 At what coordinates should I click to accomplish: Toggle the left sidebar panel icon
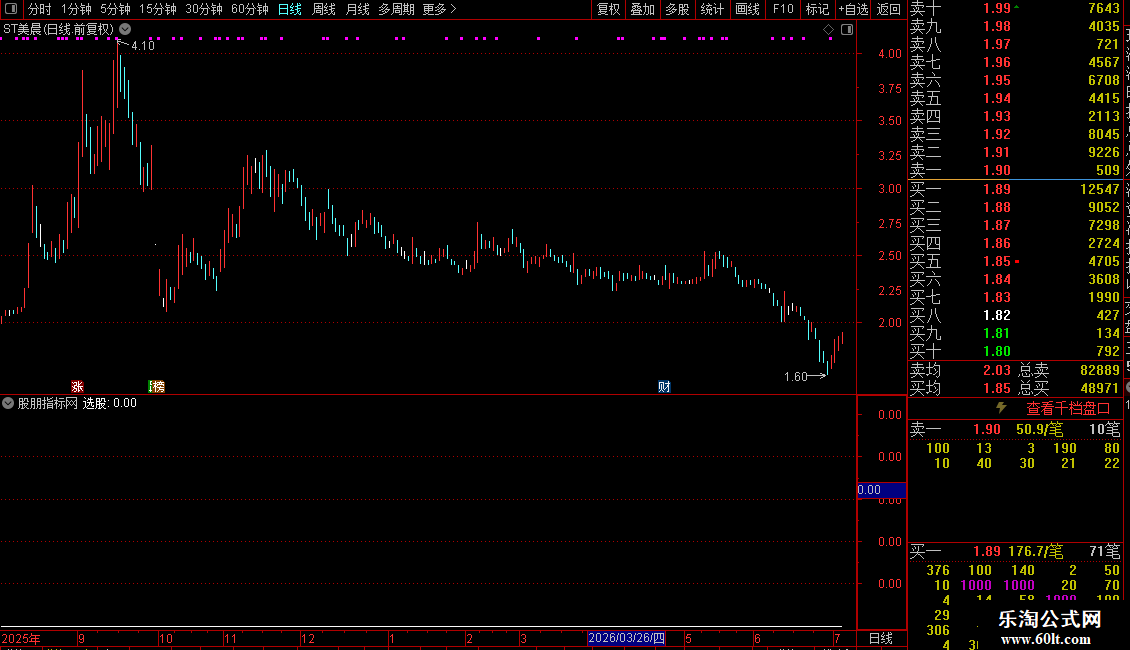tap(11, 9)
